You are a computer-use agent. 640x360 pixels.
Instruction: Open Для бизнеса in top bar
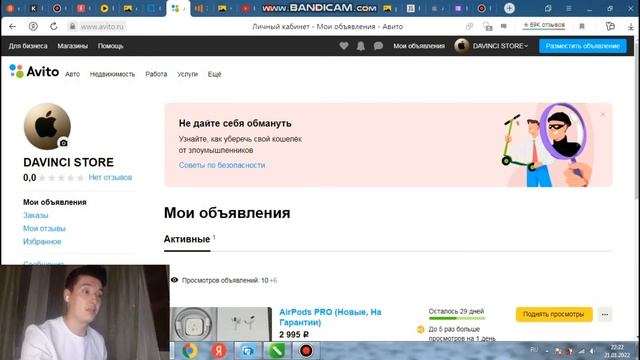pyautogui.click(x=28, y=46)
